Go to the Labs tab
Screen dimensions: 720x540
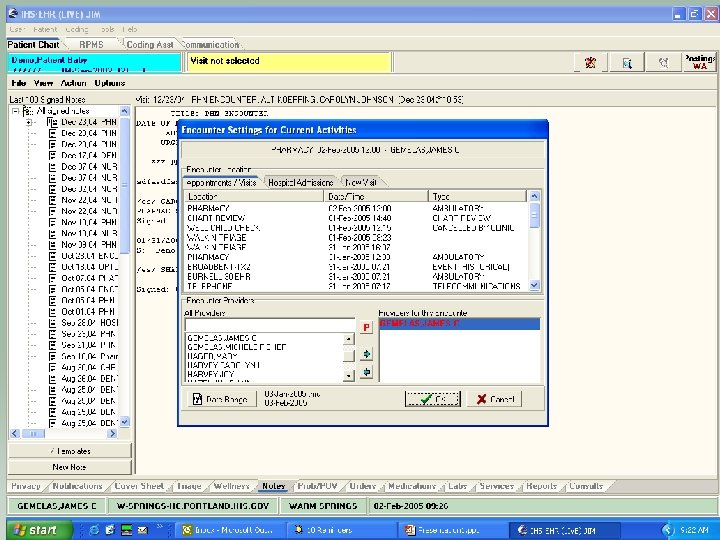tap(458, 486)
